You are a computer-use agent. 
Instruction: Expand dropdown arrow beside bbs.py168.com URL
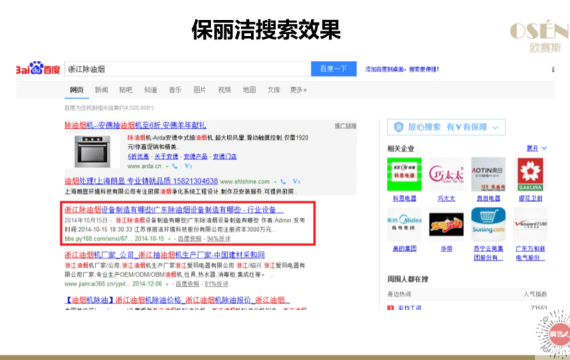(169, 239)
